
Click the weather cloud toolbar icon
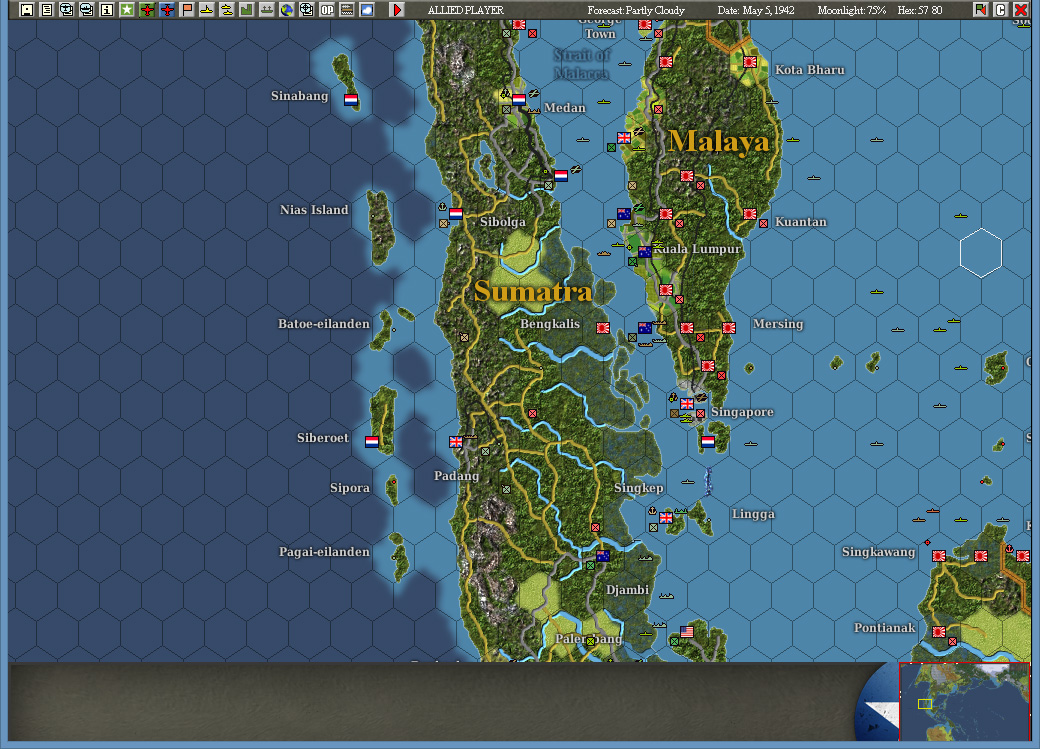point(368,8)
